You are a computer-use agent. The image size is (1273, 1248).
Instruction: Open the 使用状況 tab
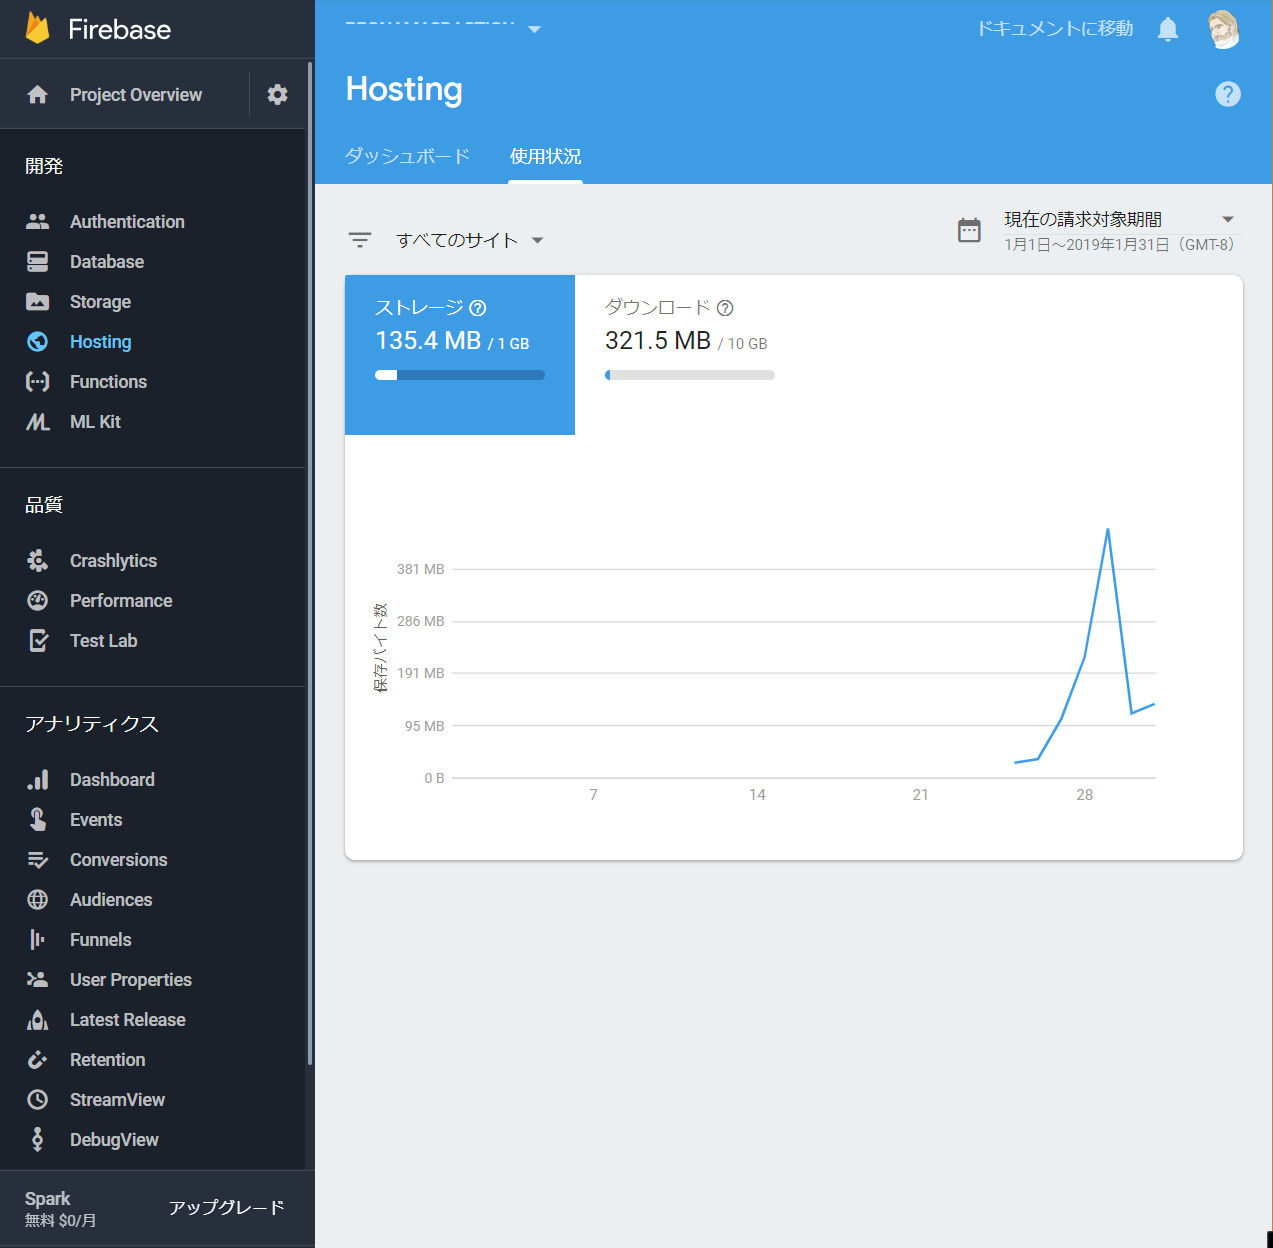point(545,156)
